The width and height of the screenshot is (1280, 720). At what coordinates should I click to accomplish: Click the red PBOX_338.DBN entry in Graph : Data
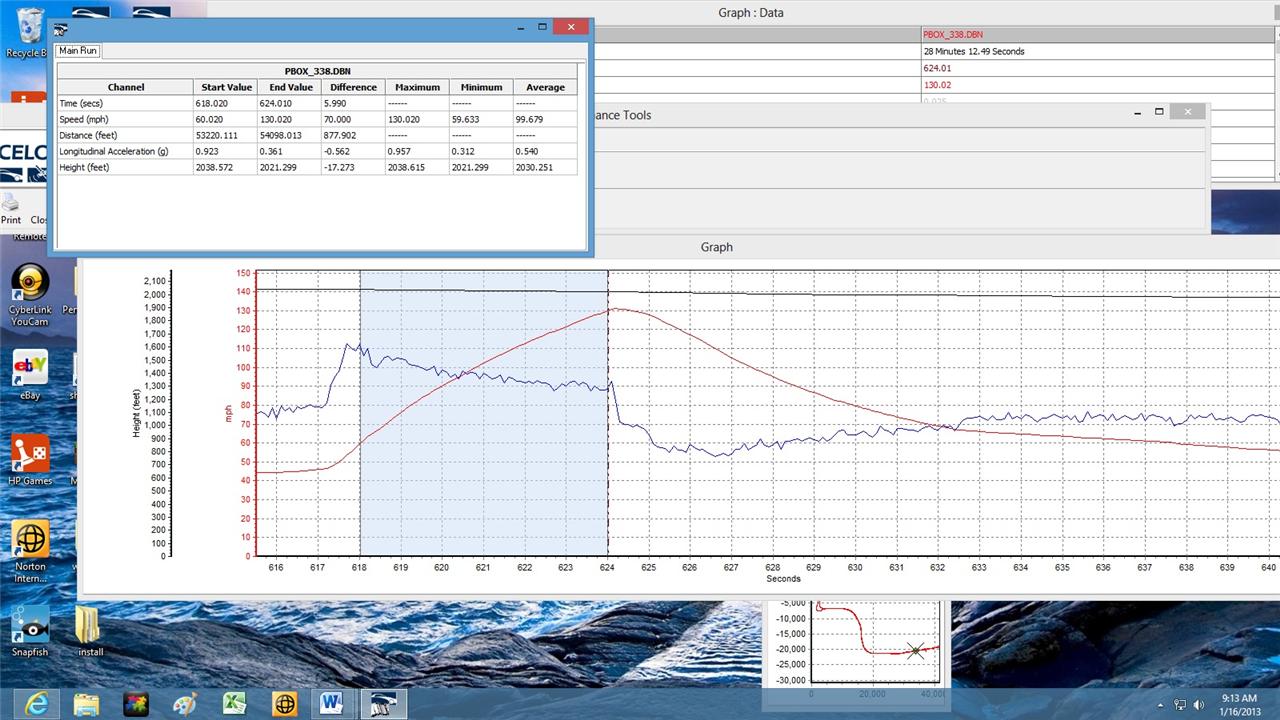(x=953, y=34)
